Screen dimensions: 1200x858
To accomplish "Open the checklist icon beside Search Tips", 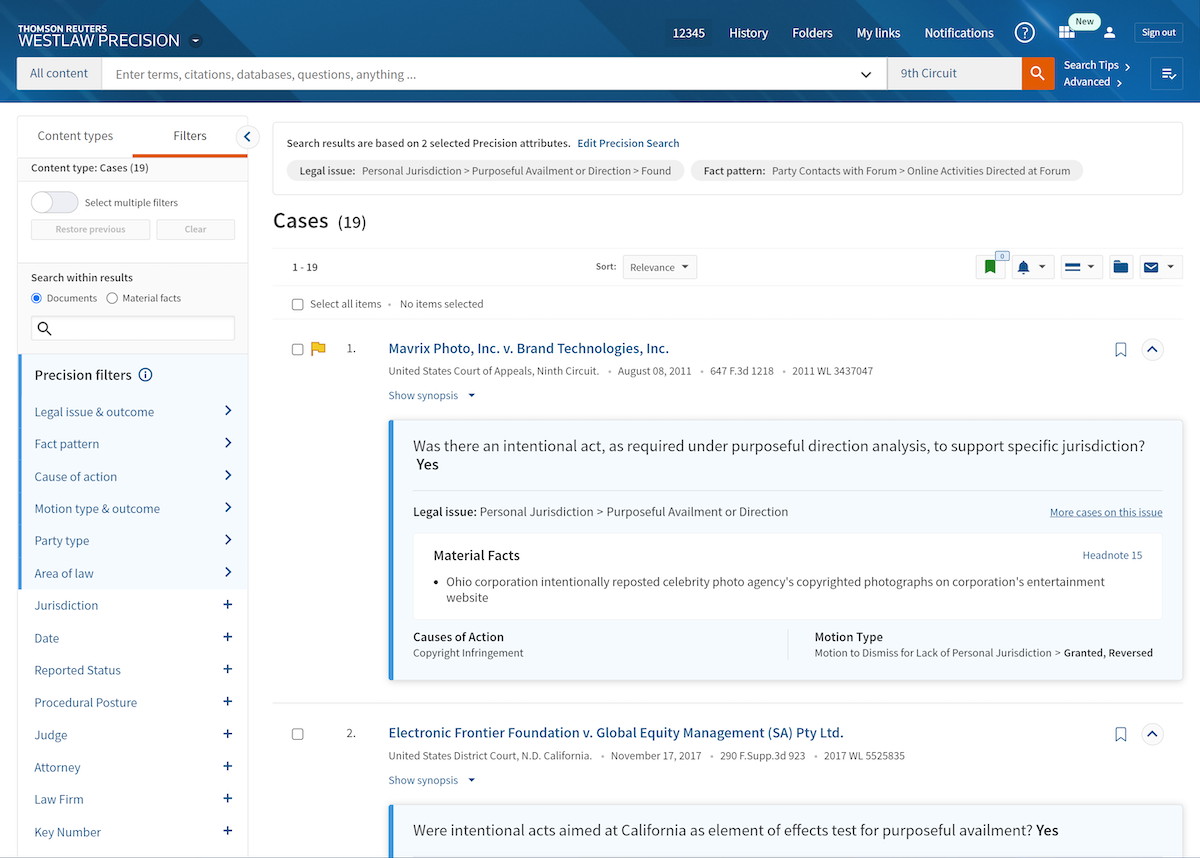I will 1167,73.
